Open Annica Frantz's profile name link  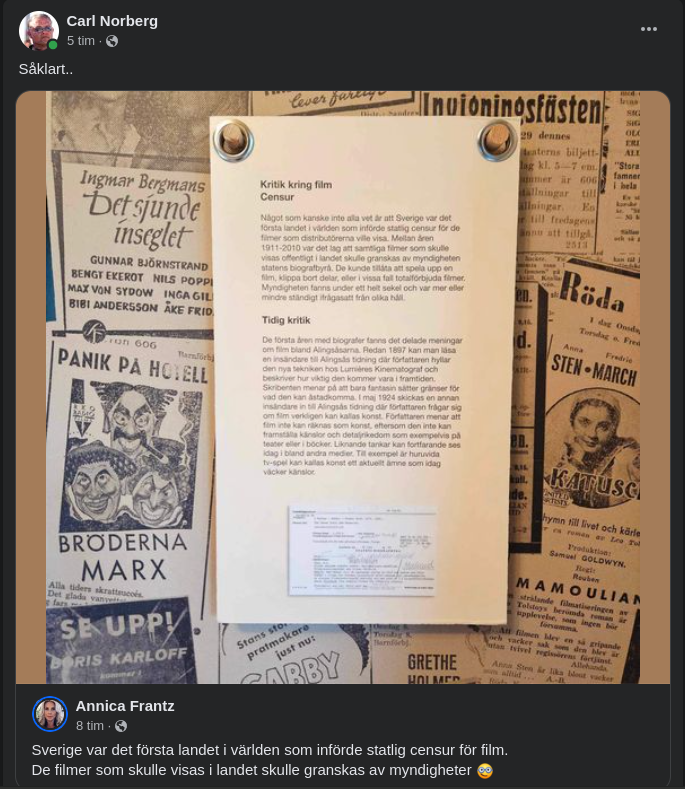pyautogui.click(x=125, y=706)
